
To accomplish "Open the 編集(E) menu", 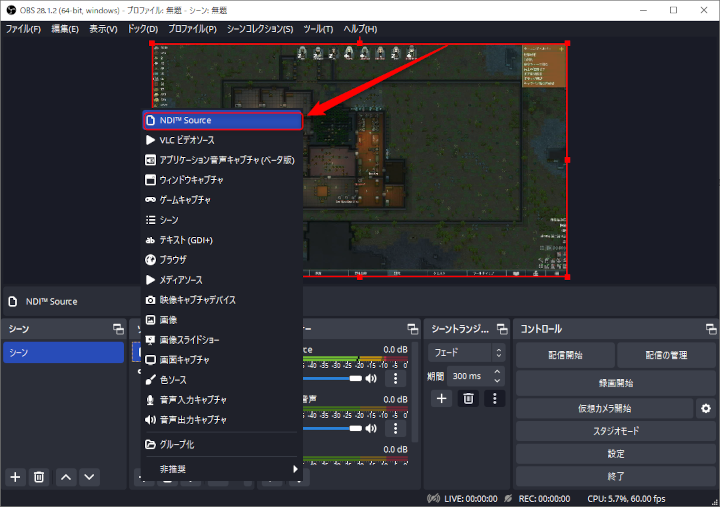I will [x=65, y=29].
